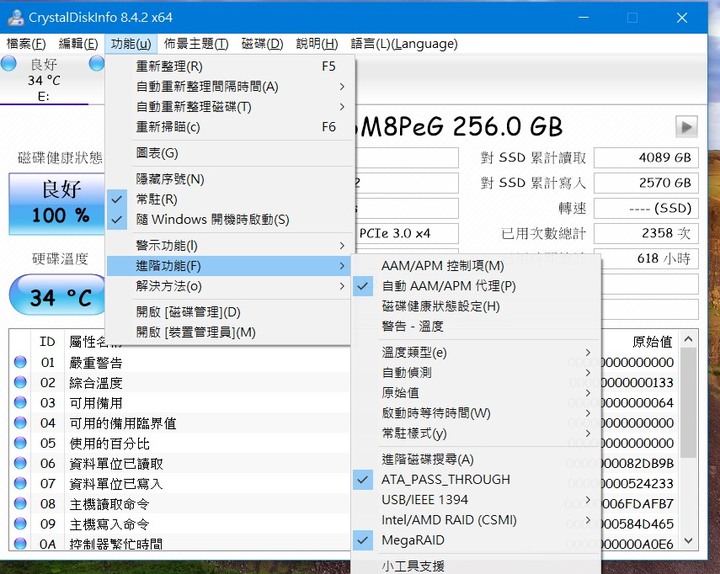This screenshot has height=574, width=720.
Task: Open the 編輯(E) menu
Action: 79,44
